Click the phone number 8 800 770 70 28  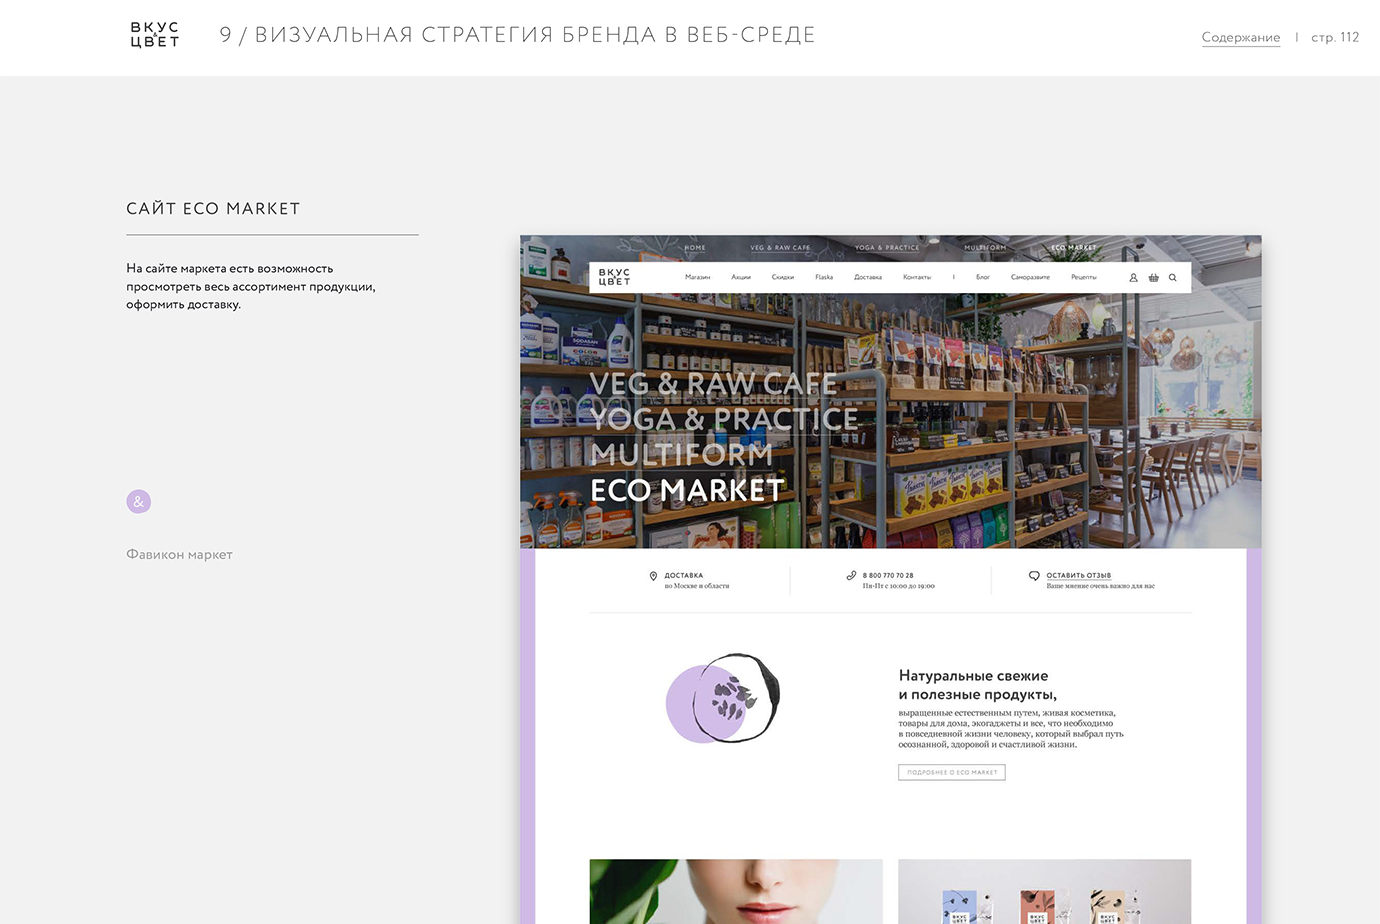pyautogui.click(x=888, y=575)
